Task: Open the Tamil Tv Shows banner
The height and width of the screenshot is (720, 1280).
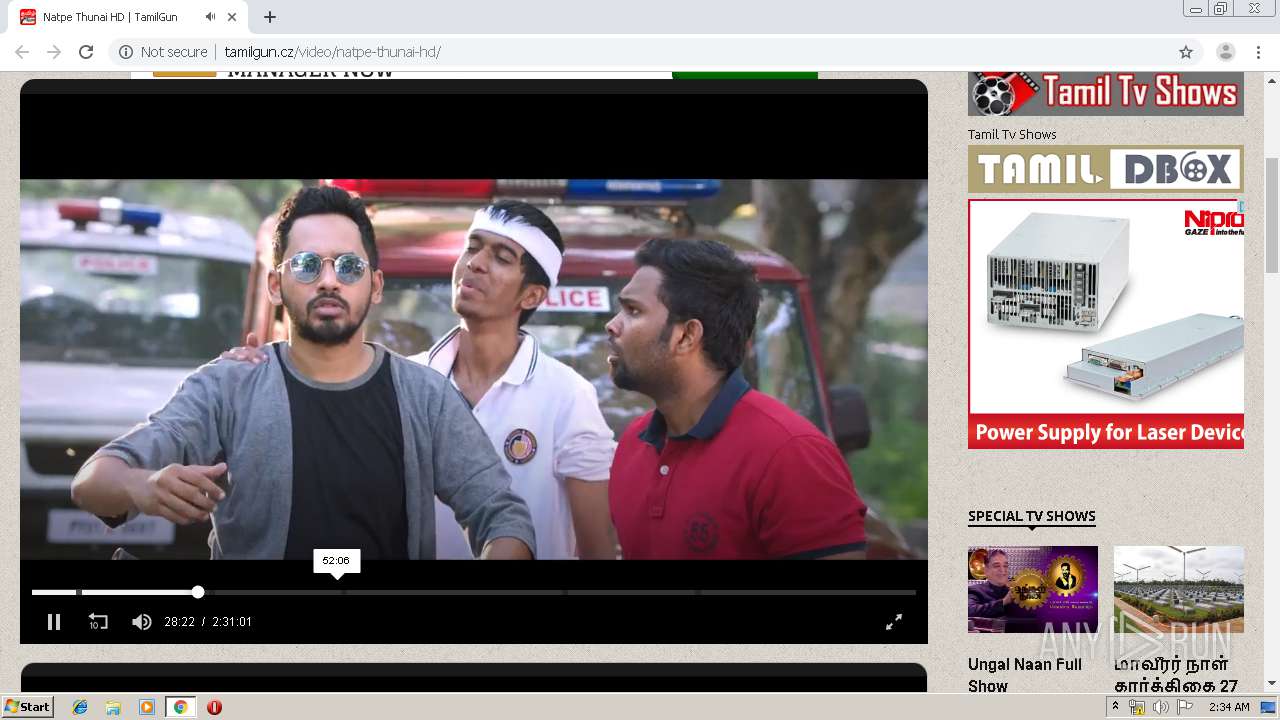Action: point(1106,93)
